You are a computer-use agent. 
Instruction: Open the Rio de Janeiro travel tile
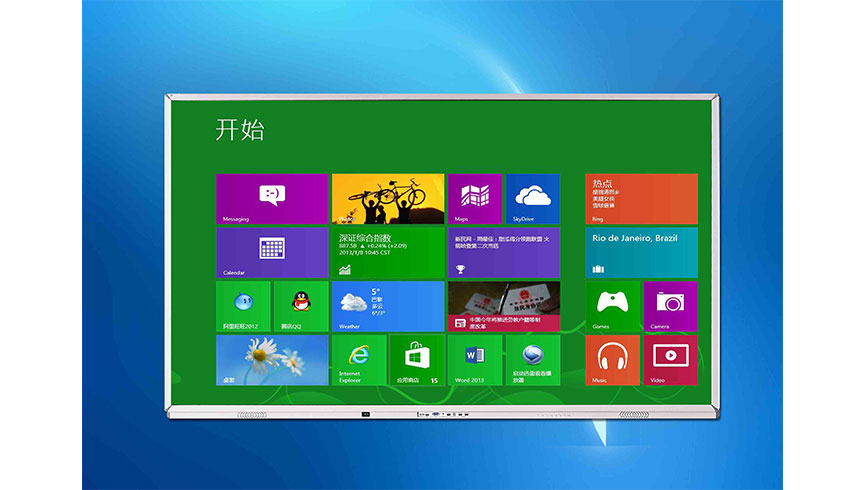(641, 252)
